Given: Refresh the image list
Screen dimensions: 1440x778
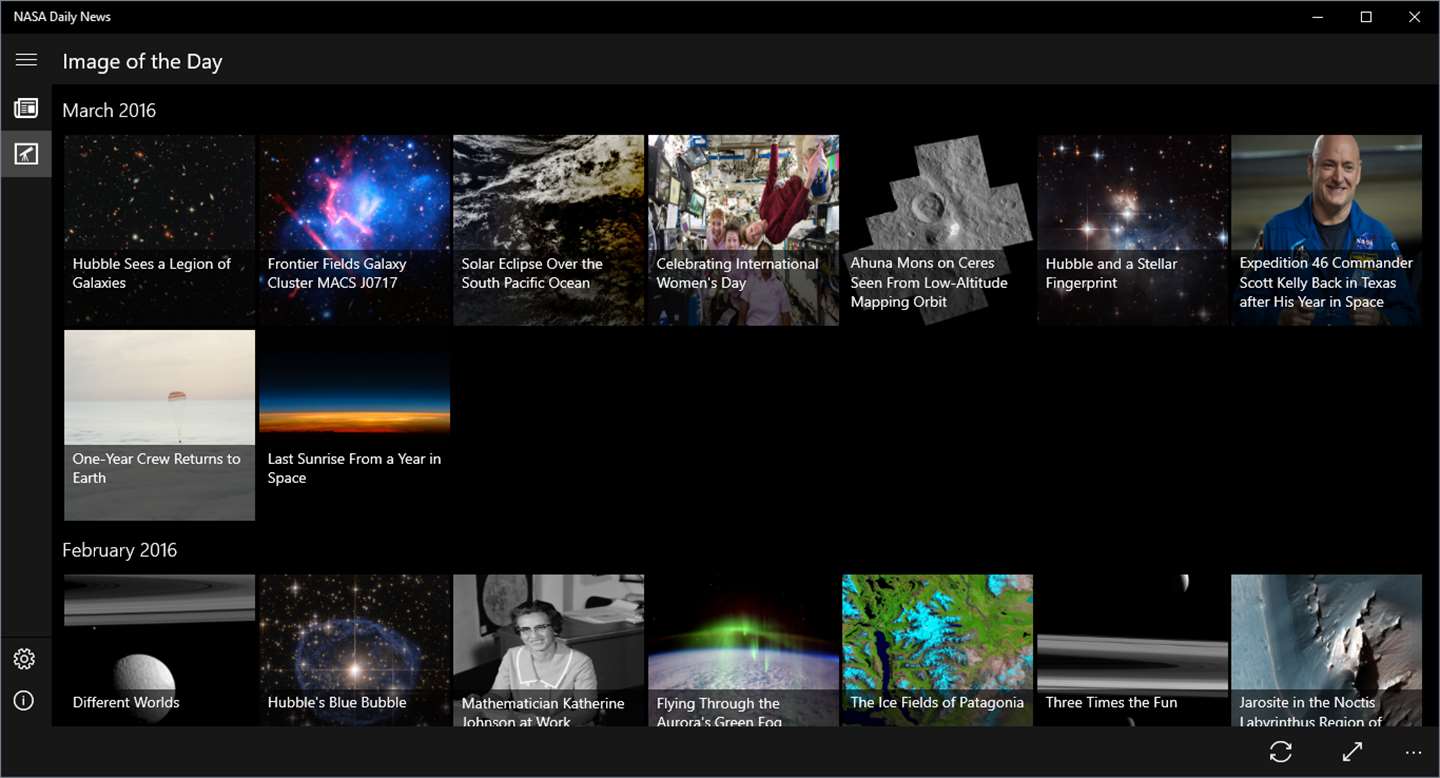Looking at the screenshot, I should click(x=1281, y=752).
